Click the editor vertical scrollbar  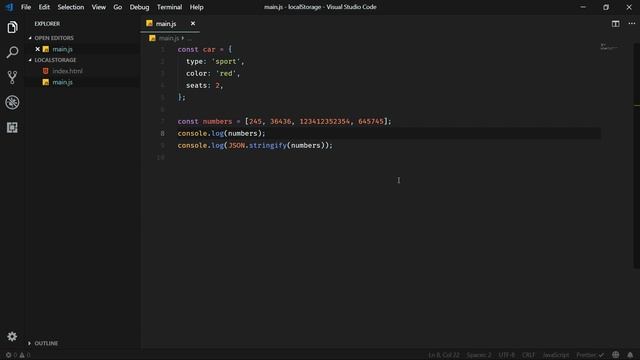point(637,155)
